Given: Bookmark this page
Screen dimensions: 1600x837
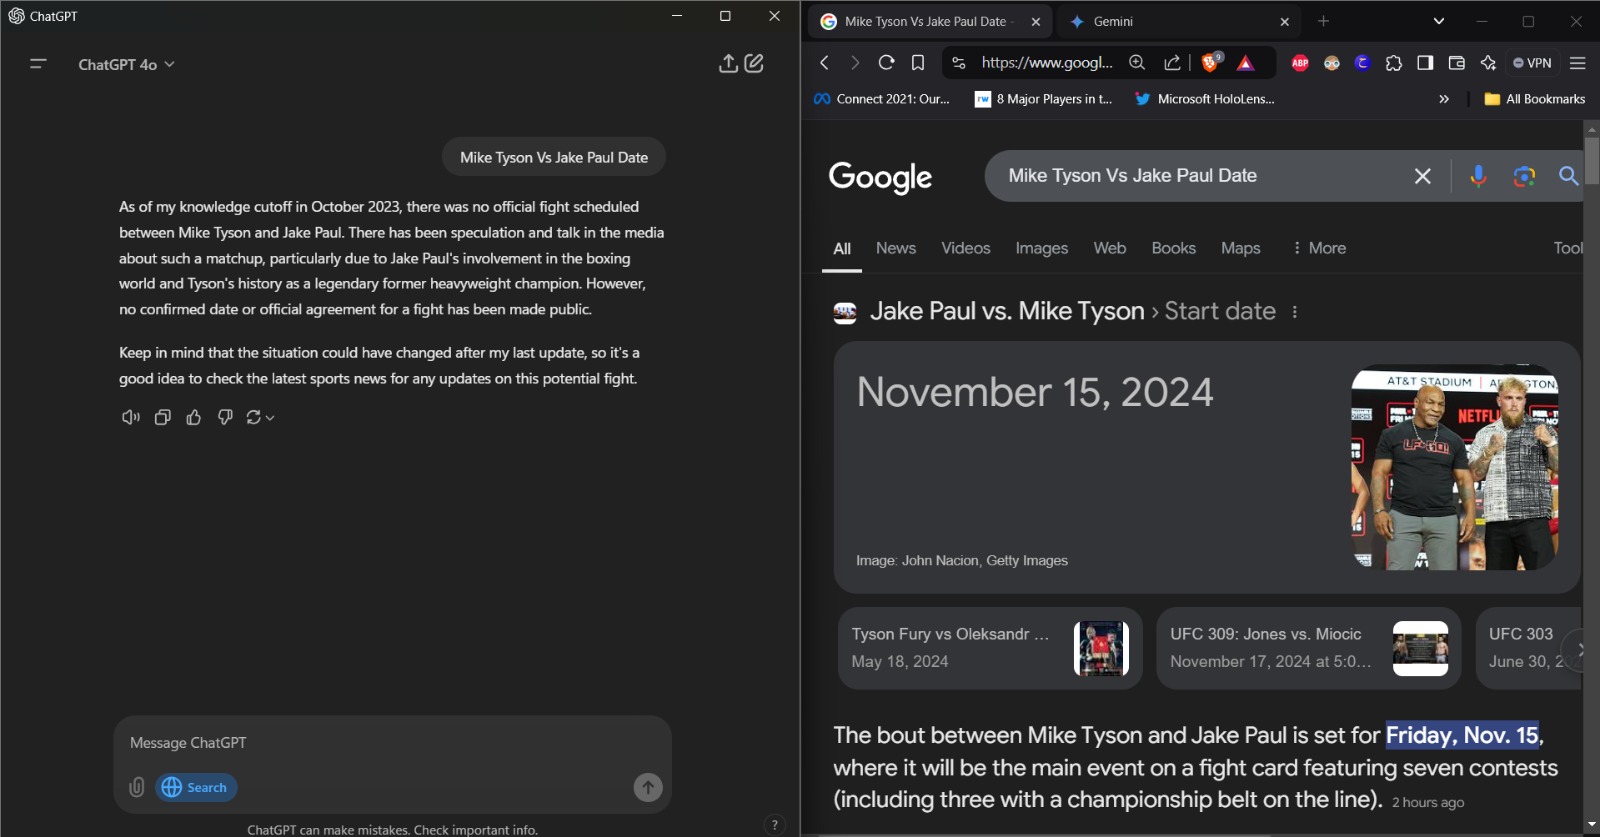Looking at the screenshot, I should [918, 62].
